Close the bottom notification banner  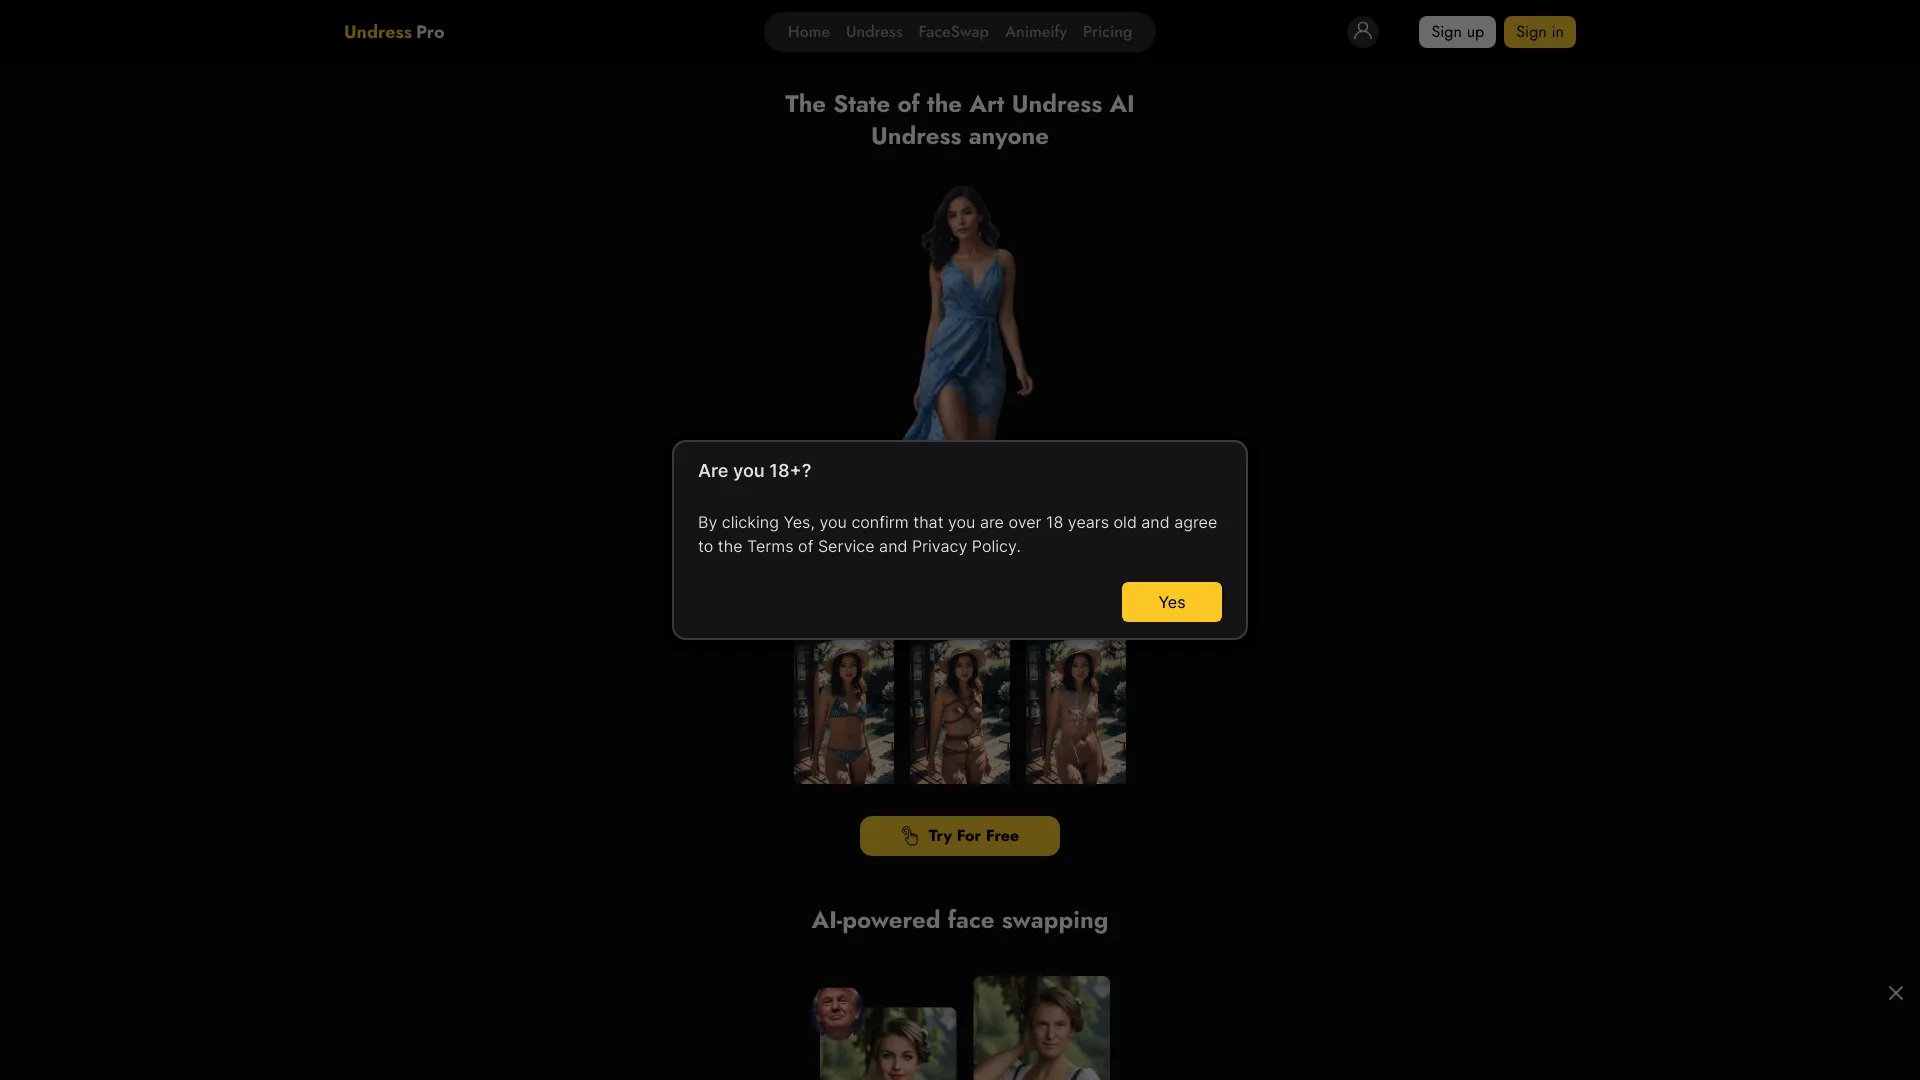[x=1895, y=993]
